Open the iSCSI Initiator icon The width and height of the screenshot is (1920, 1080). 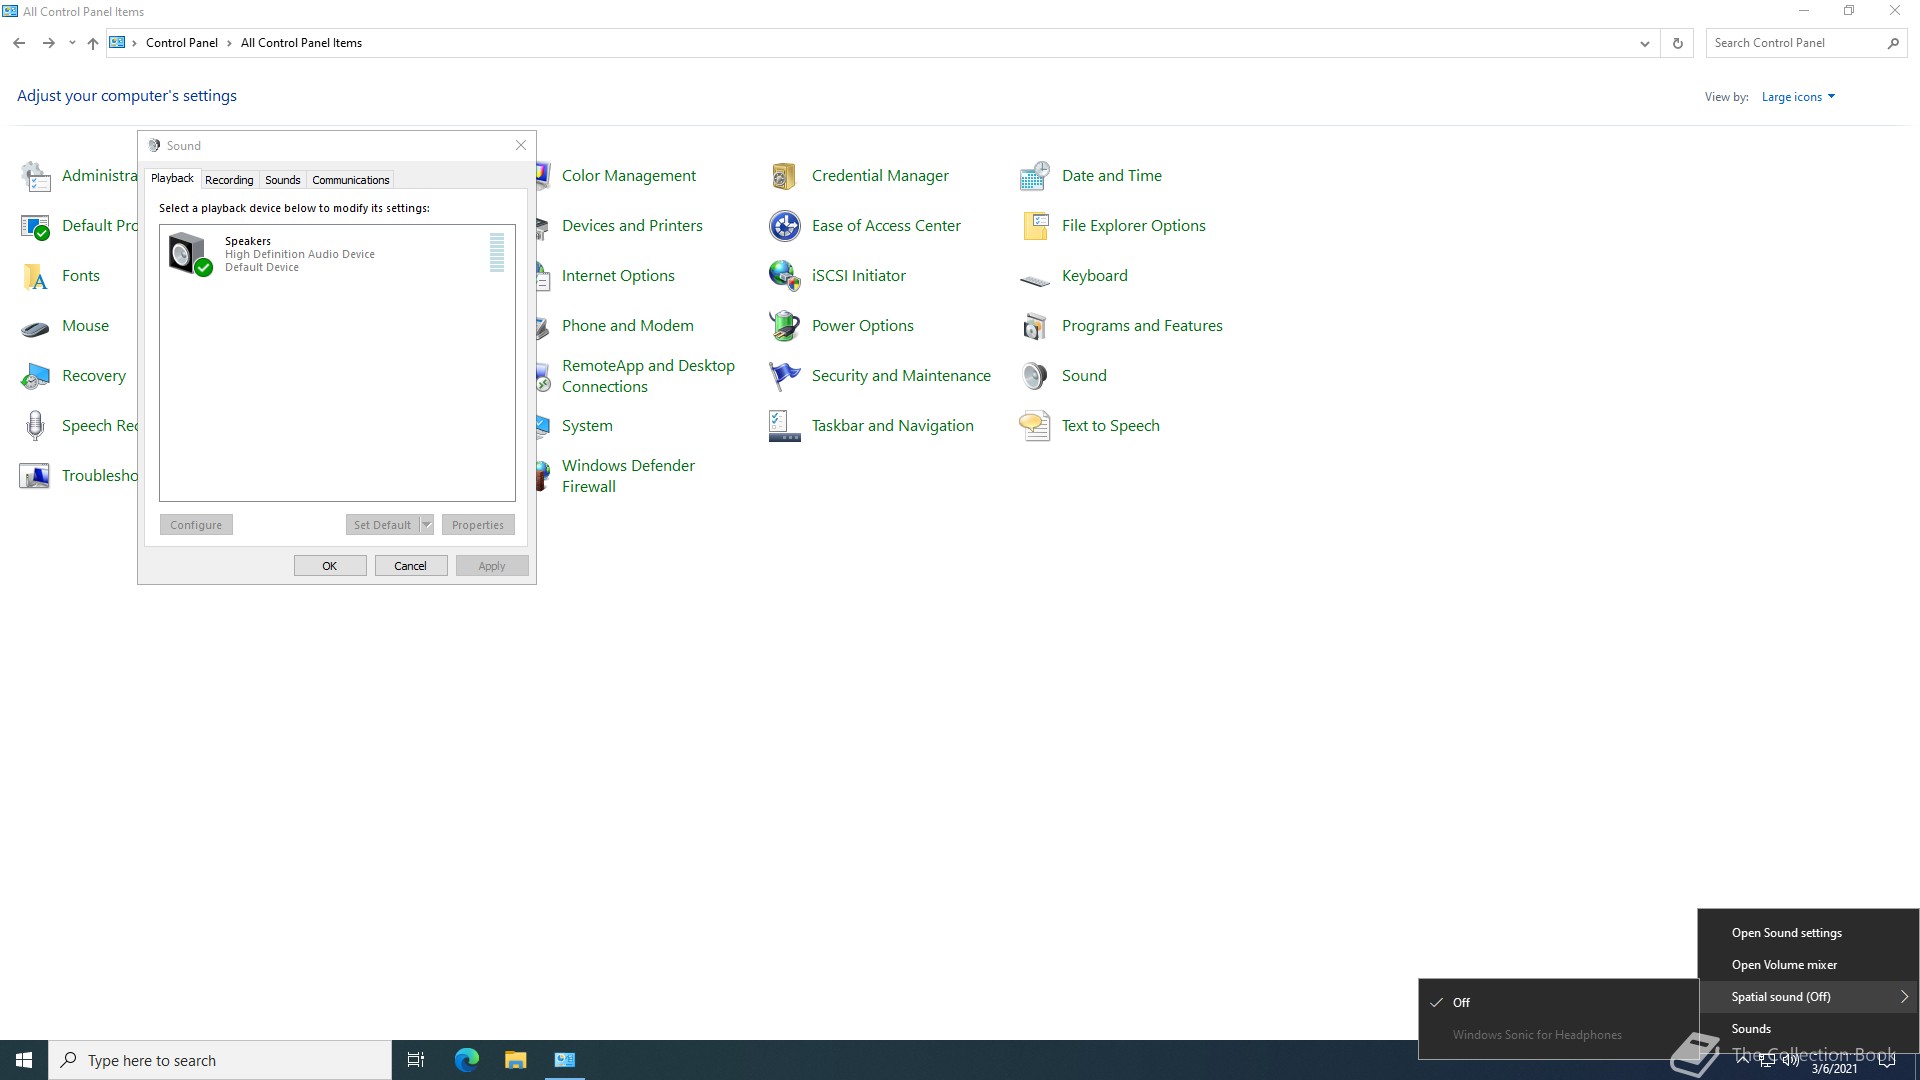pos(784,276)
